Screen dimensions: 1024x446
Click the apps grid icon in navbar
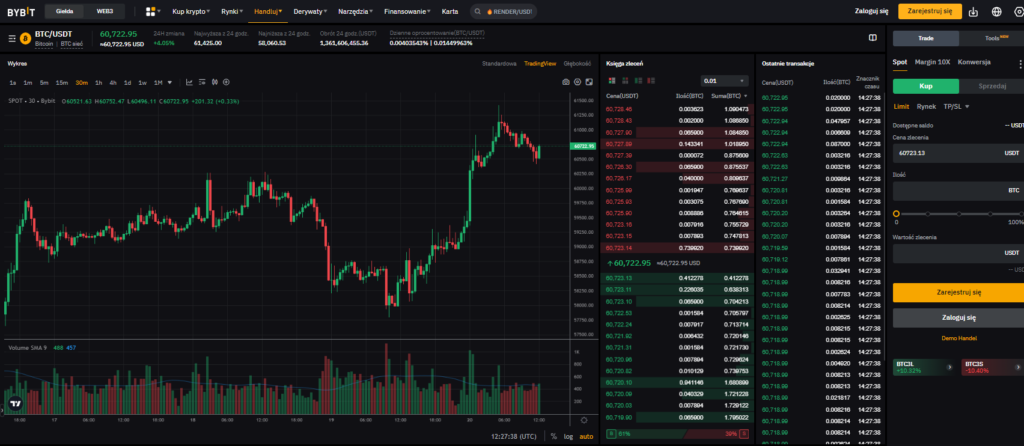click(x=151, y=12)
